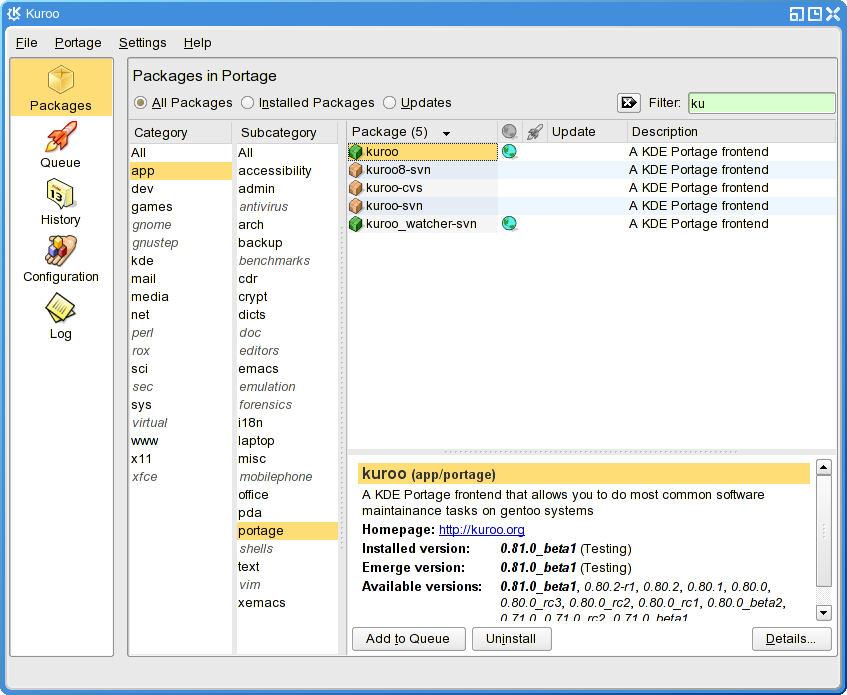Click the globe icon in kuroo_watcher-svn row
The height and width of the screenshot is (695, 847).
pyautogui.click(x=509, y=223)
